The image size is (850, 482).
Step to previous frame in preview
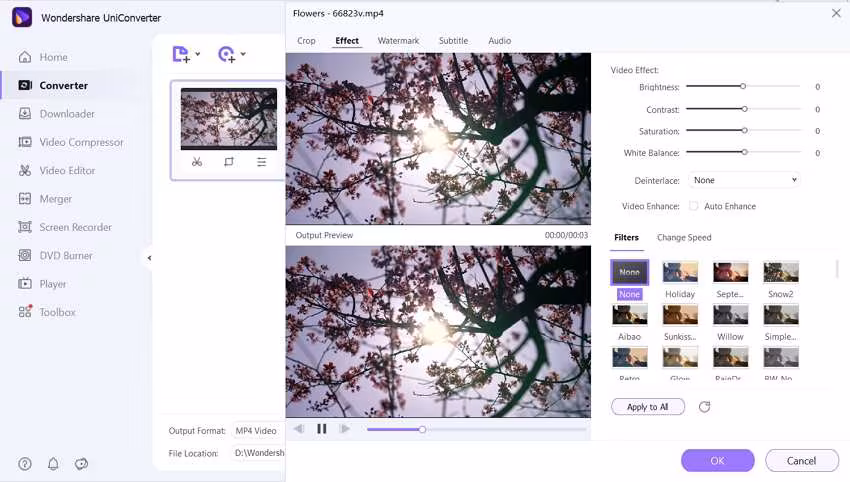299,429
